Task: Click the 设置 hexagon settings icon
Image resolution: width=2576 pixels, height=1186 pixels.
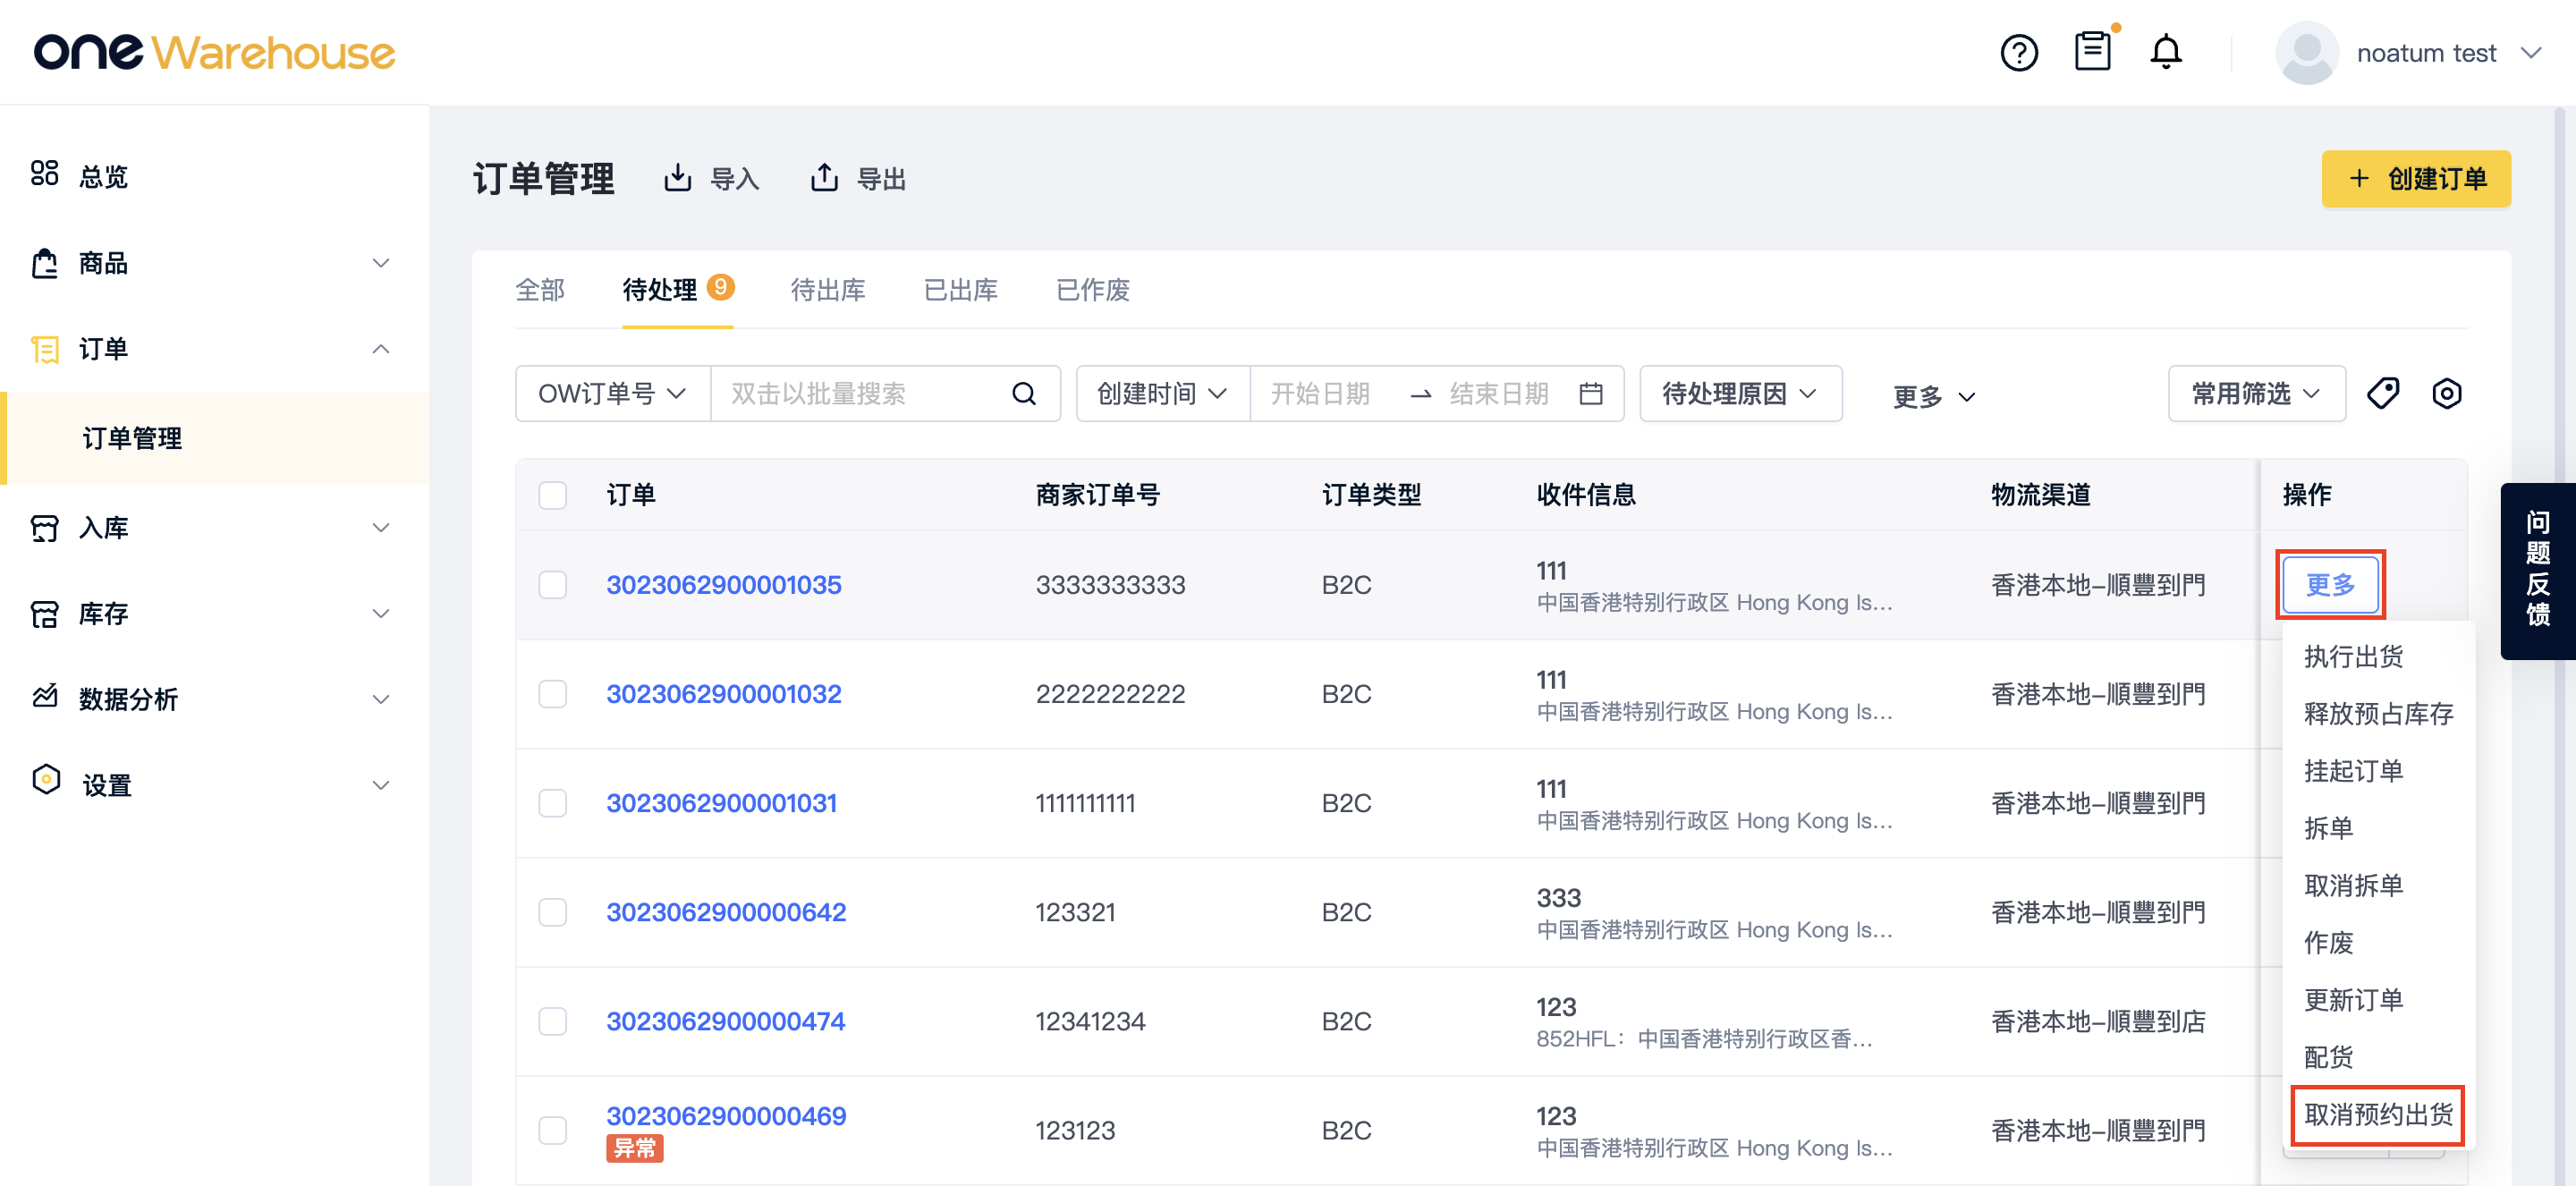Action: pos(46,780)
